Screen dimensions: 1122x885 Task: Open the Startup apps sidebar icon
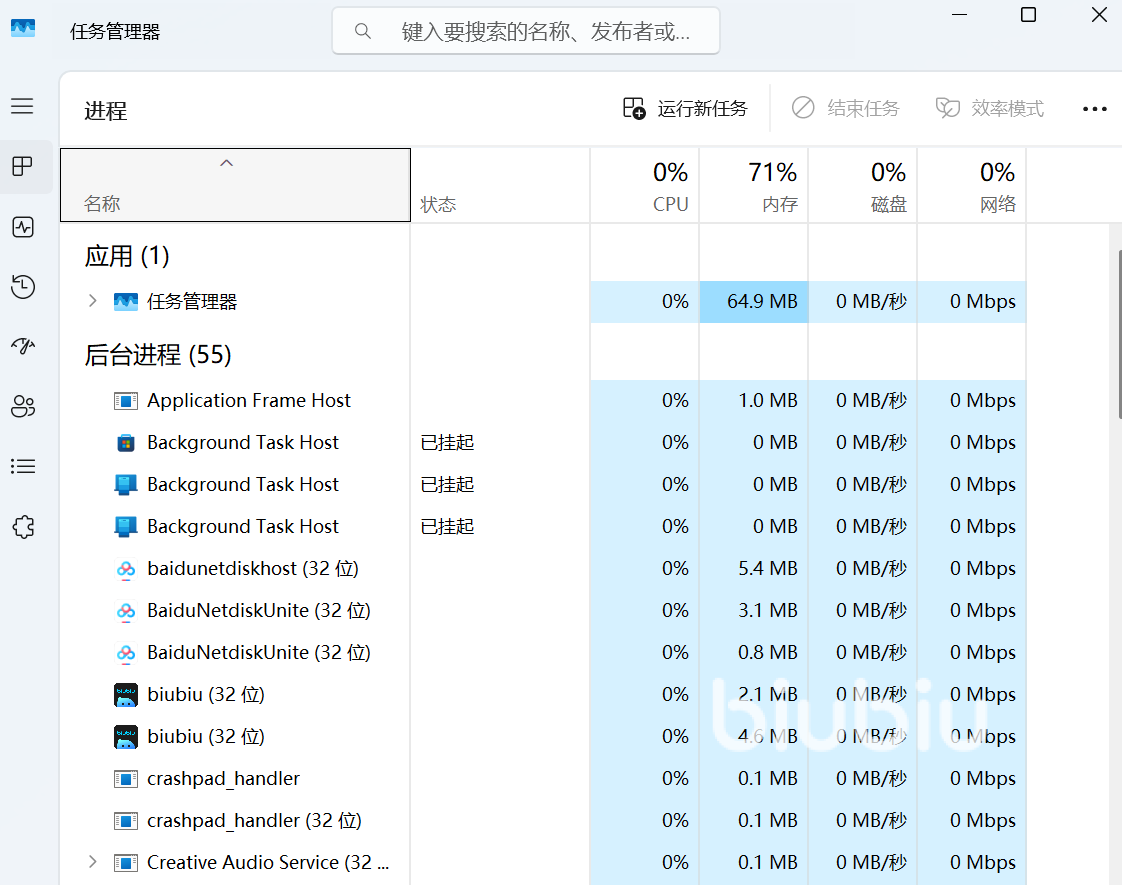coord(22,346)
